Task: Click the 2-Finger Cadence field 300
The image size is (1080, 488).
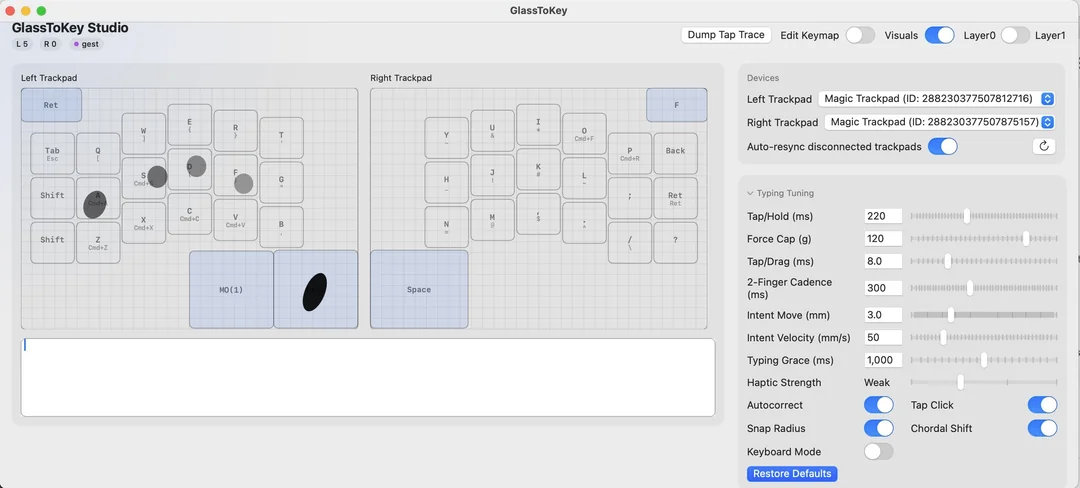Action: (883, 288)
